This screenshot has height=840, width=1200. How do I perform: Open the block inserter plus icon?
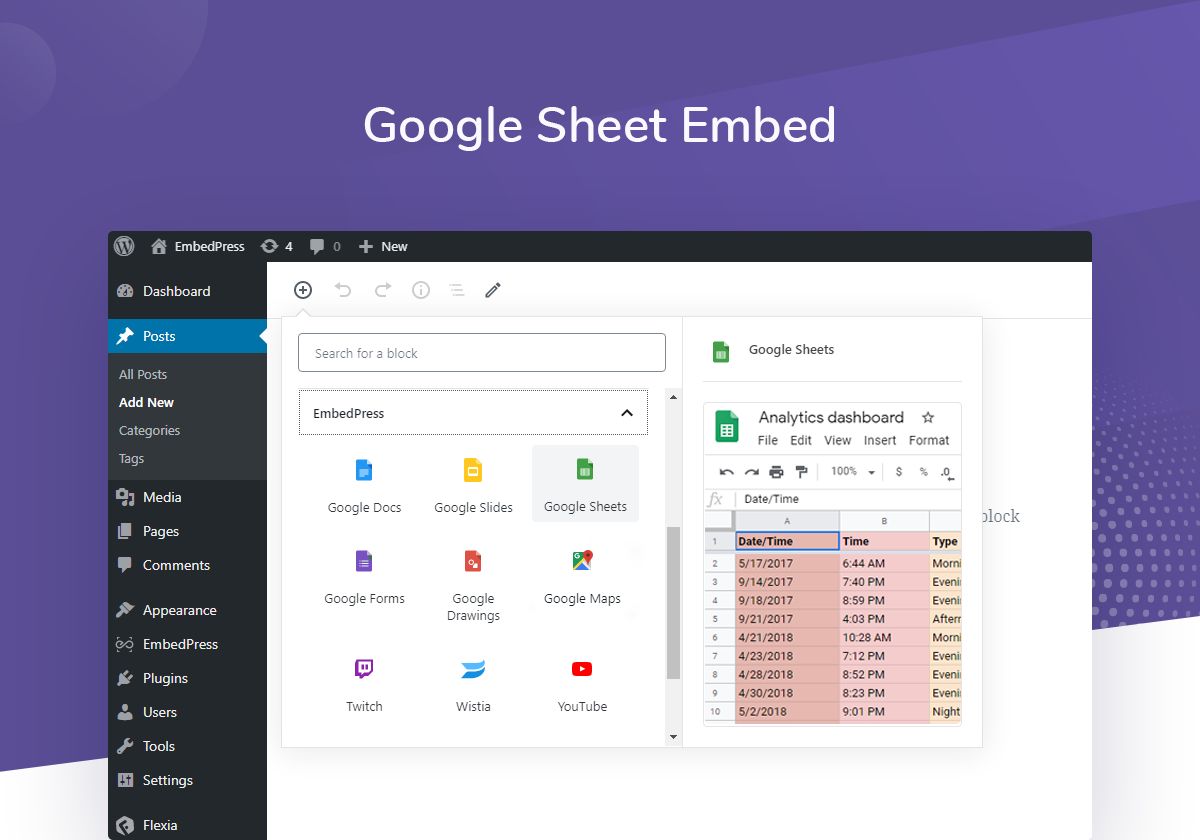pos(303,290)
